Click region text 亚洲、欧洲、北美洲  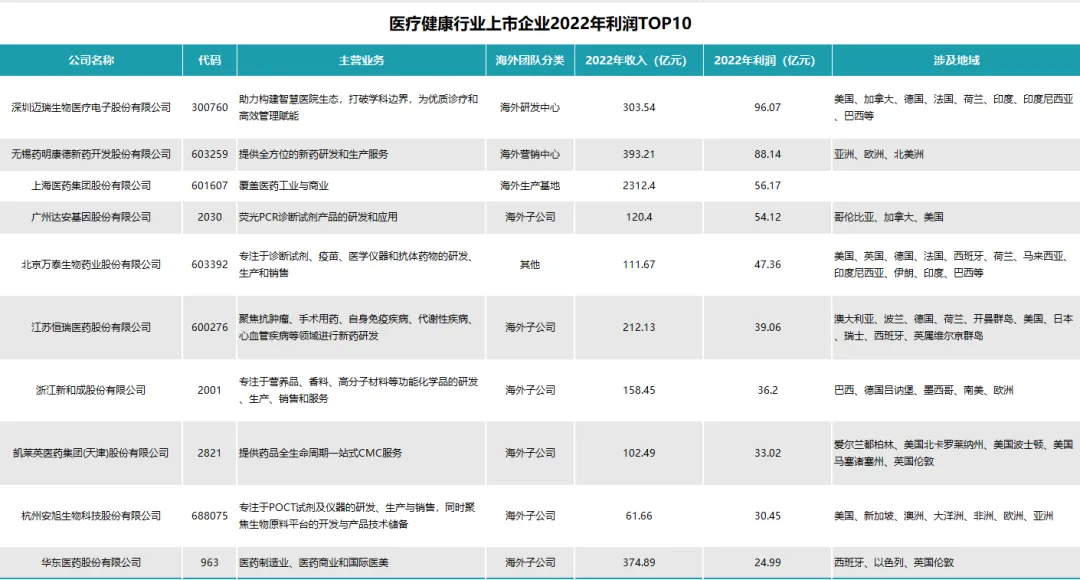879,154
